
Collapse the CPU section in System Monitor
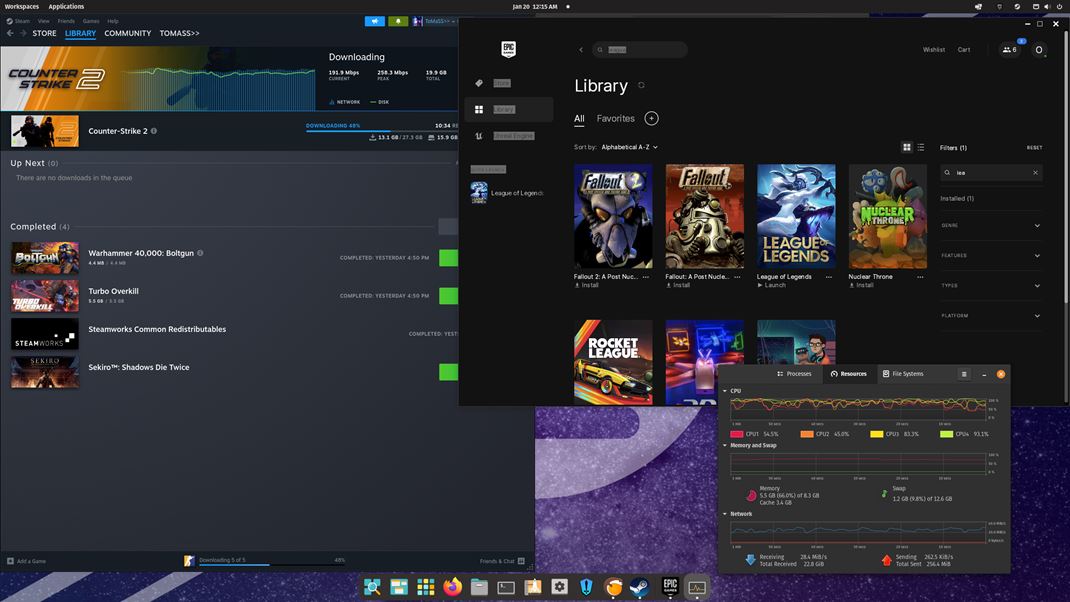coord(727,390)
